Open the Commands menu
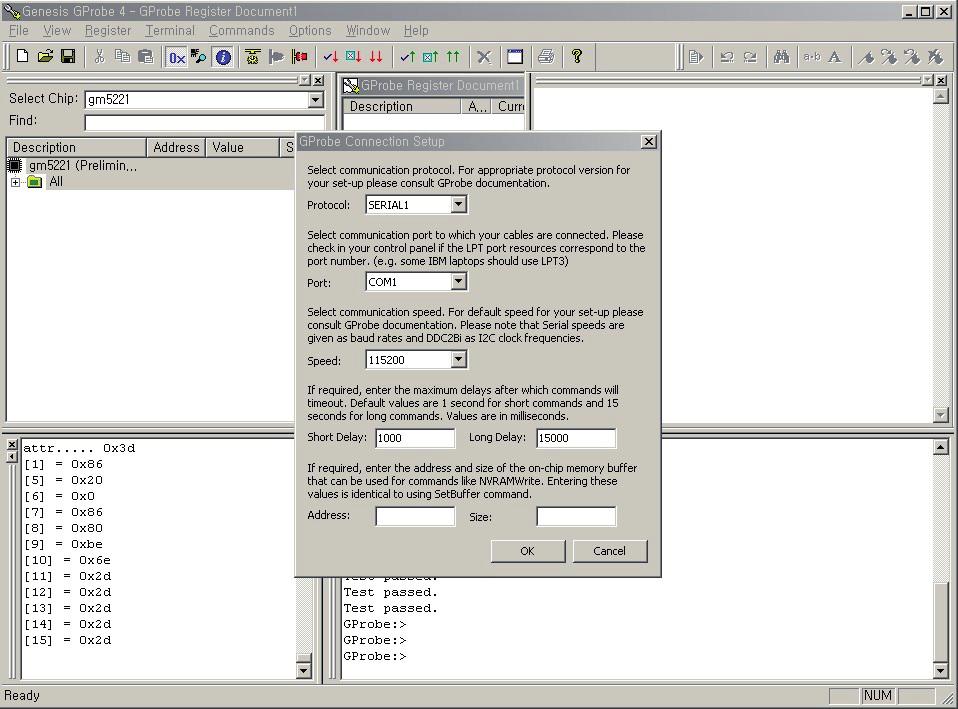Viewport: 958px width, 709px height. point(241,31)
